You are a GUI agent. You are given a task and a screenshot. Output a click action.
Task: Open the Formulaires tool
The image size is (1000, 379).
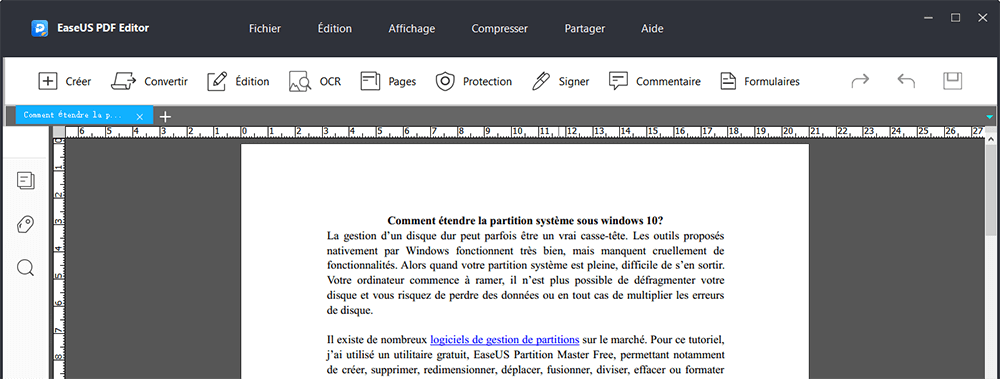click(x=759, y=81)
